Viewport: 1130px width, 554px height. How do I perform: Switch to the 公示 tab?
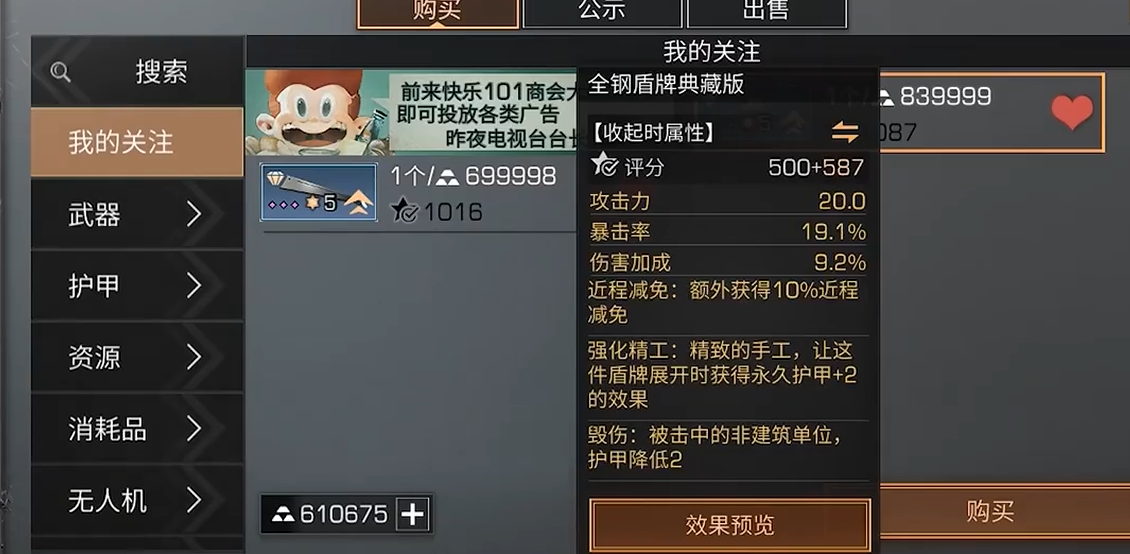click(x=602, y=13)
